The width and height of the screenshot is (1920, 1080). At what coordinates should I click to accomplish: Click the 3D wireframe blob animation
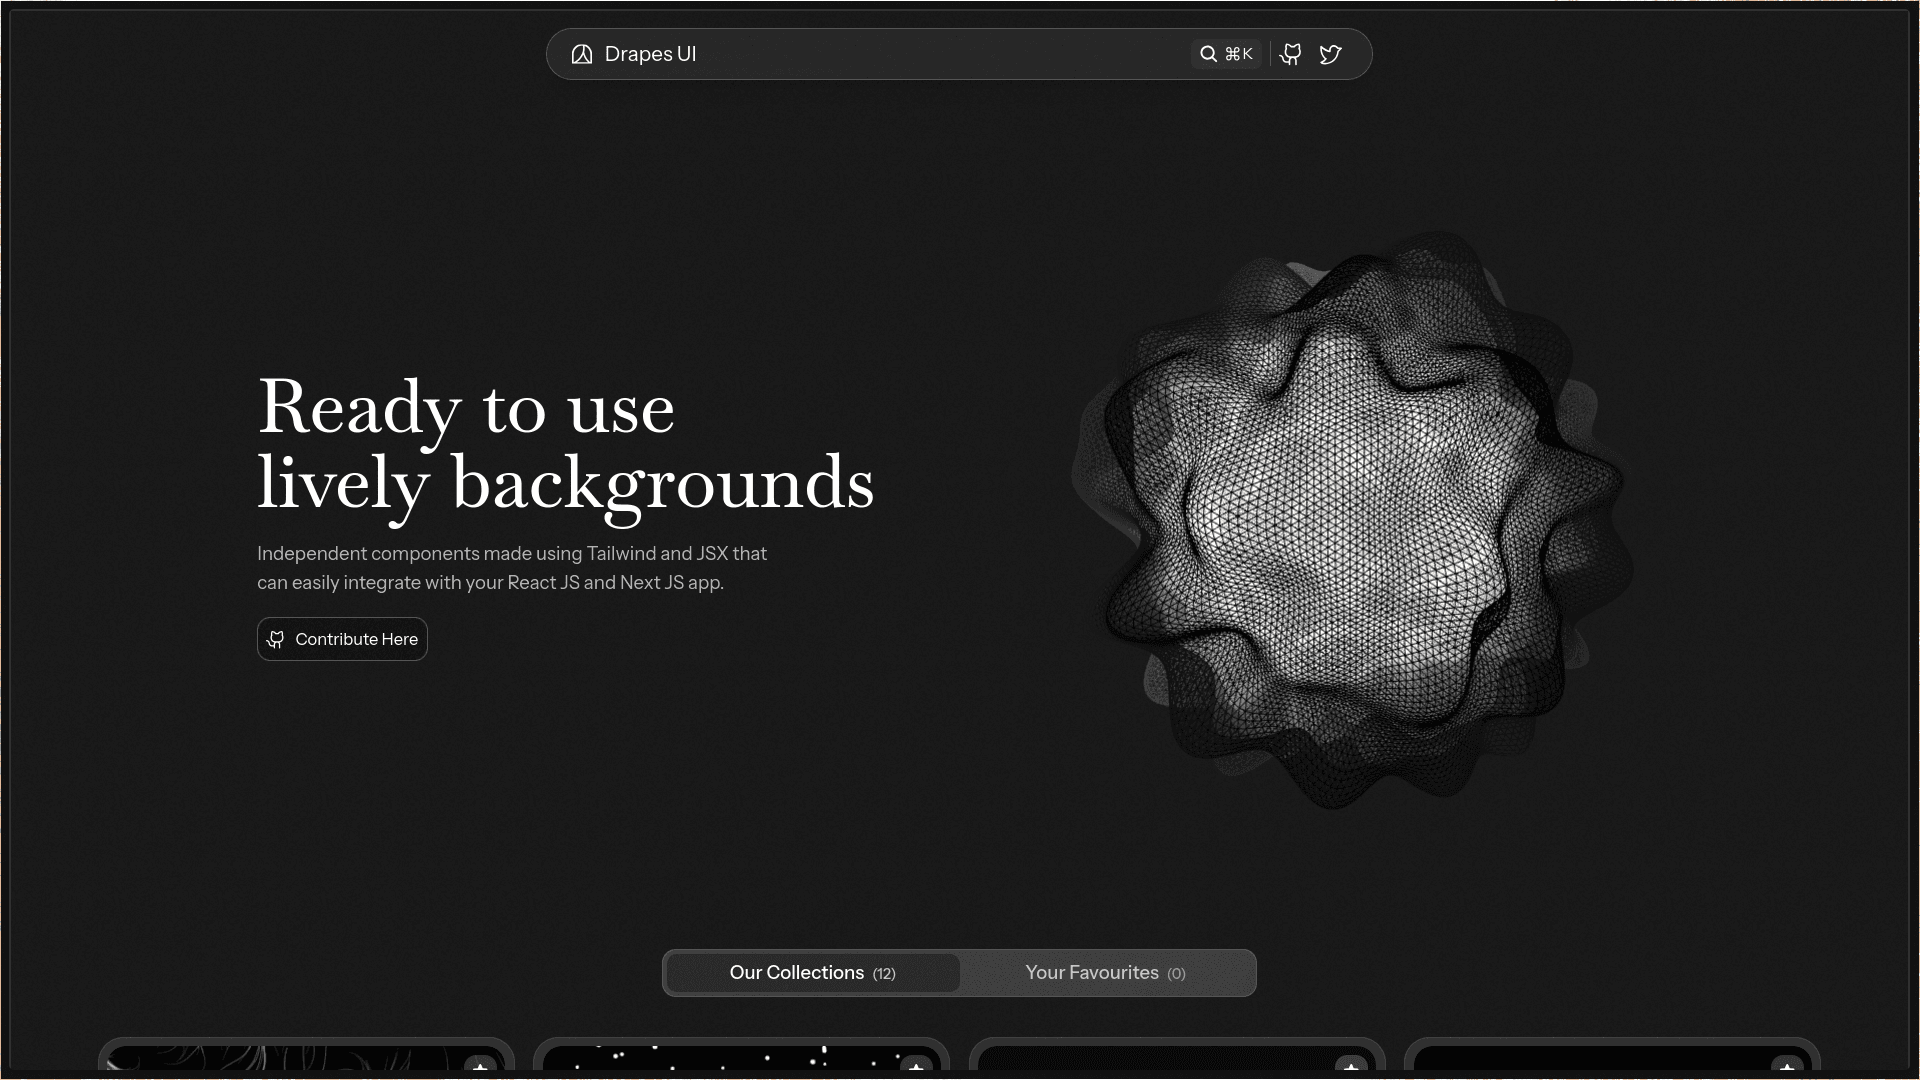click(1350, 520)
